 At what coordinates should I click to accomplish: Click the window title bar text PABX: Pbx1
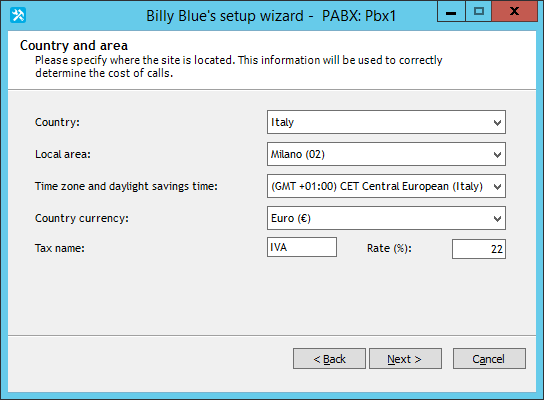(x=359, y=16)
